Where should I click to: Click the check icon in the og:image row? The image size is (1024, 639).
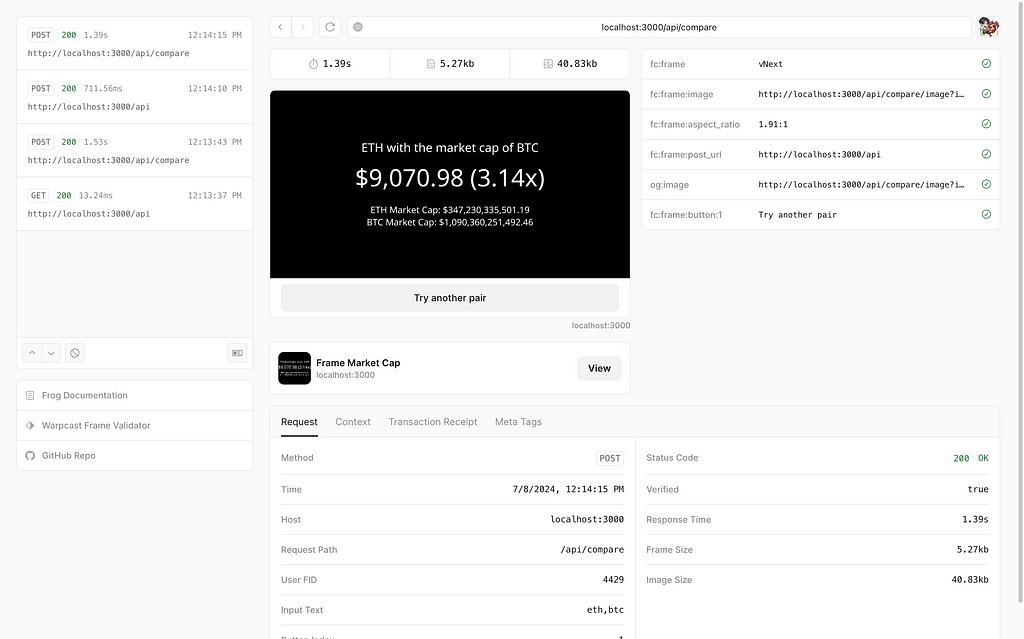986,184
